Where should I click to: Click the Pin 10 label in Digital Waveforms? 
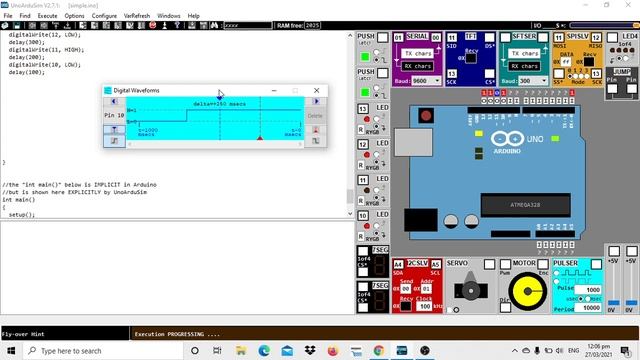[114, 116]
